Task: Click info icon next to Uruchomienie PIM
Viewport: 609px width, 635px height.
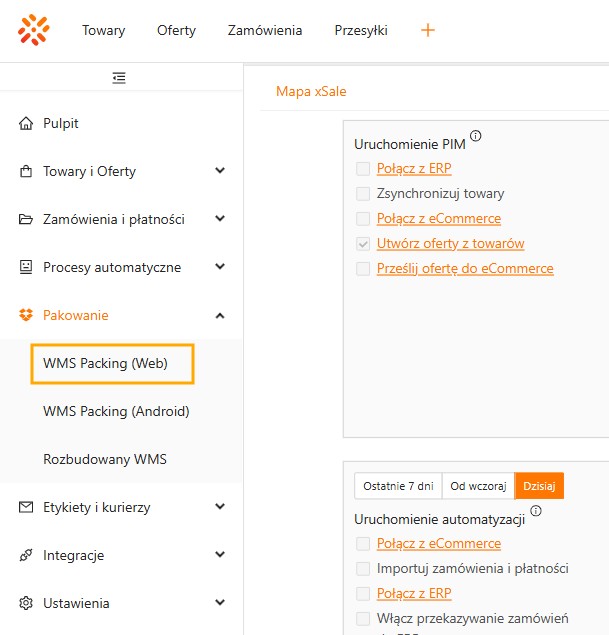Action: point(476,136)
